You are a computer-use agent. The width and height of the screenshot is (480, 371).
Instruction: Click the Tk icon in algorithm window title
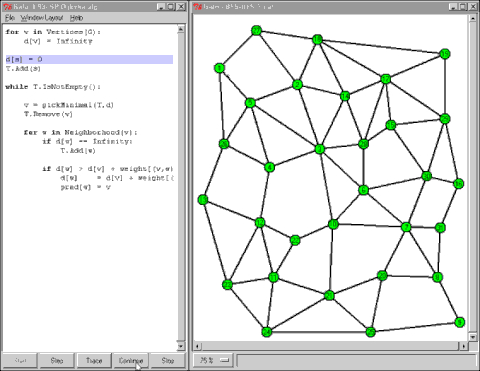[x=7, y=6]
